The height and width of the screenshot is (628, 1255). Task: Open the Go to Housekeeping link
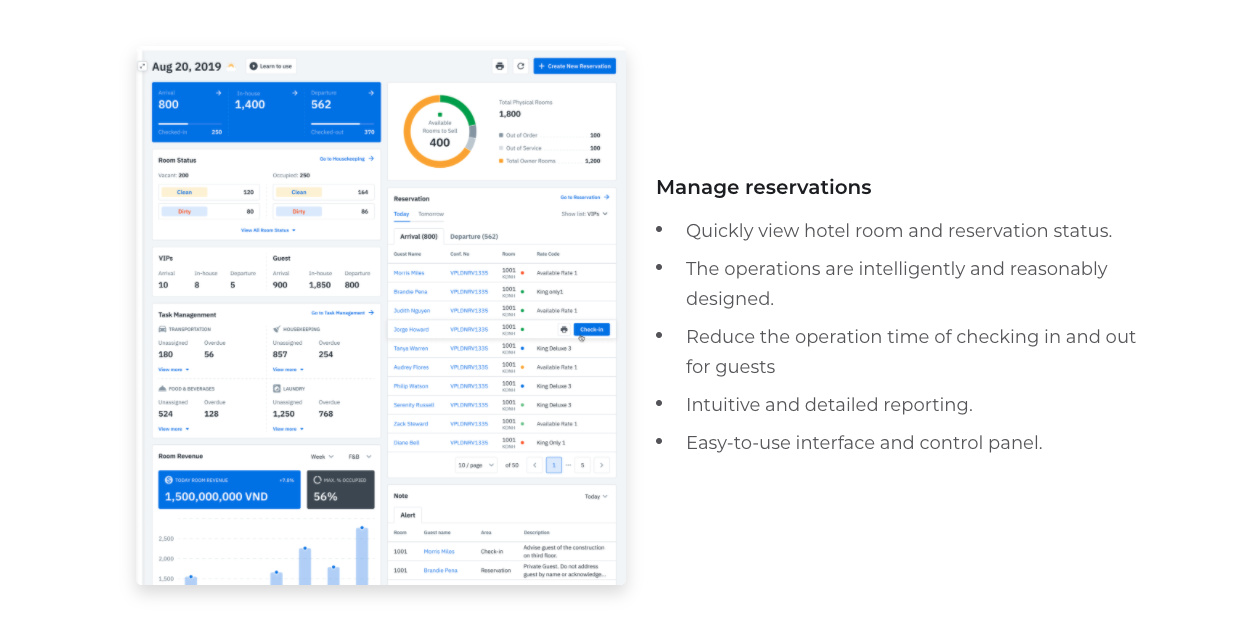[347, 159]
